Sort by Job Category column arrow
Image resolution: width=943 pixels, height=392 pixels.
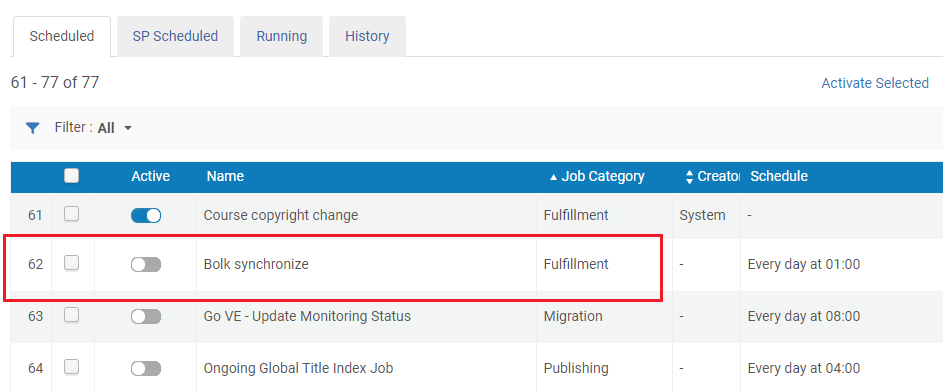pyautogui.click(x=553, y=177)
